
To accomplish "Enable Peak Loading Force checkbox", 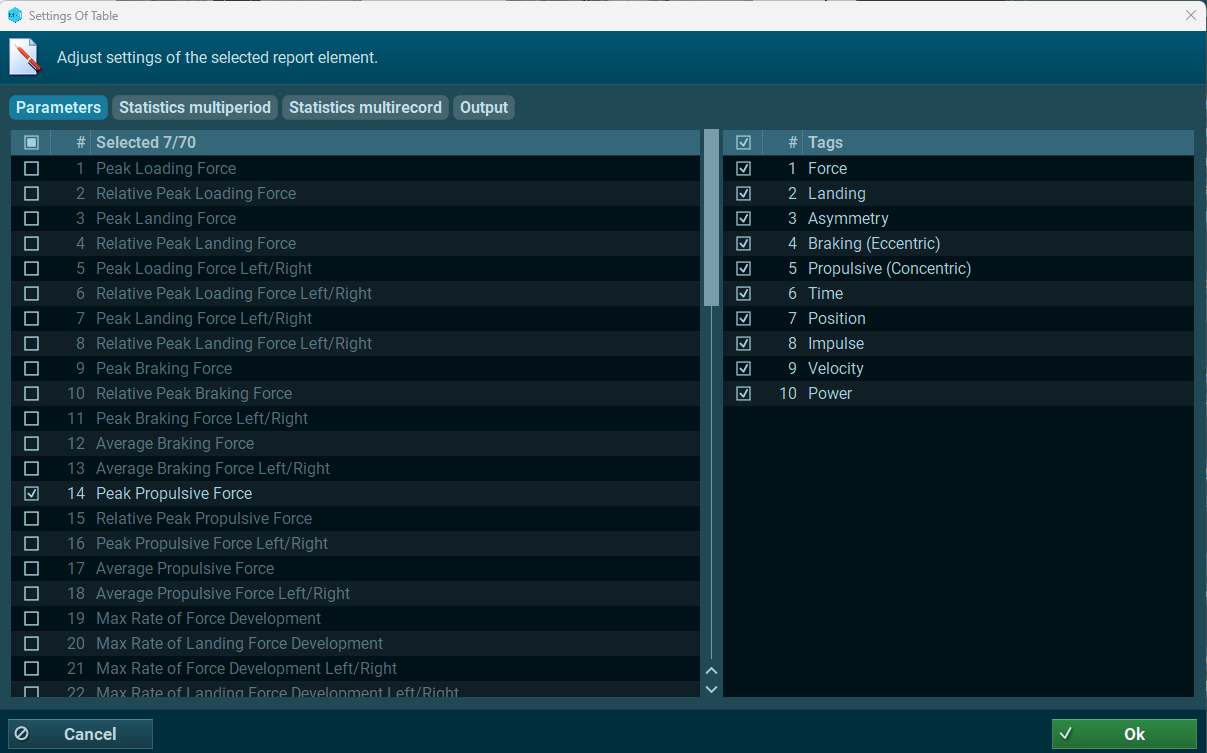I will pos(32,168).
